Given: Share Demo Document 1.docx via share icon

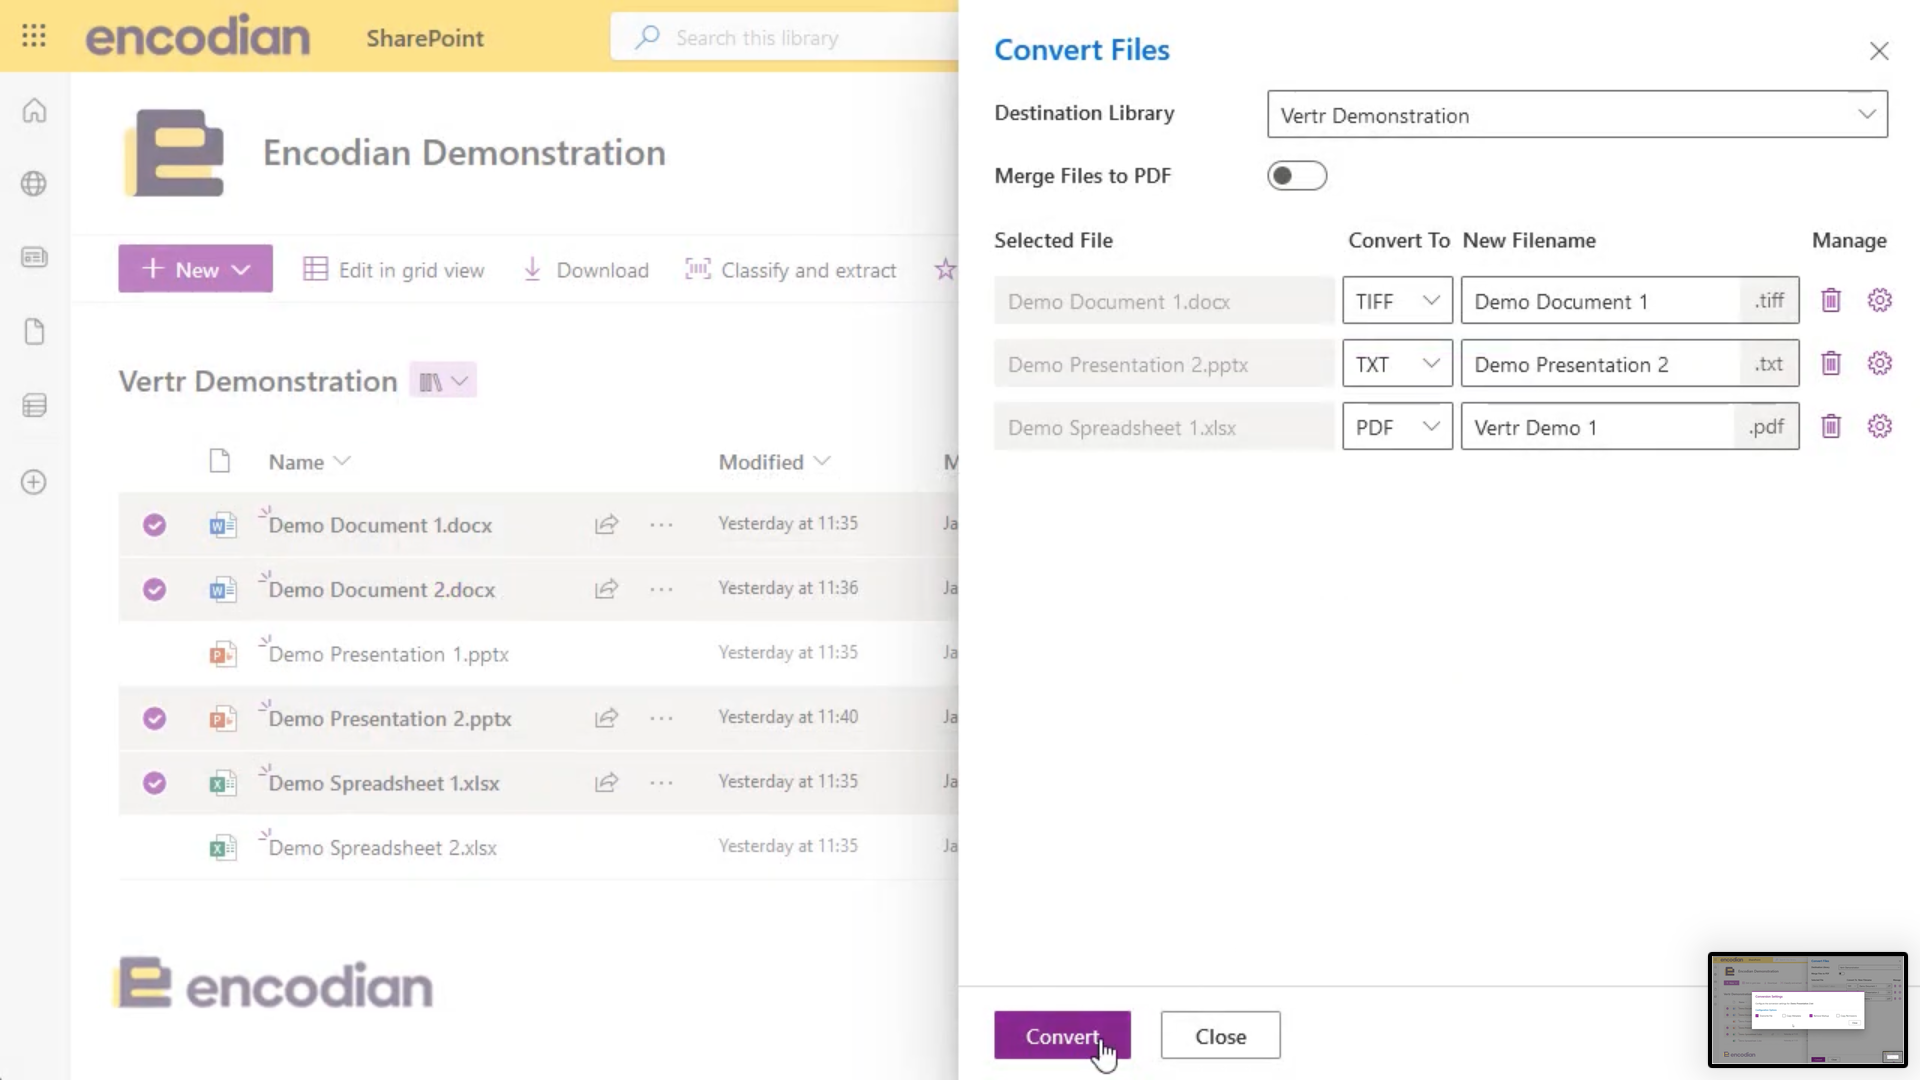Looking at the screenshot, I should [606, 524].
